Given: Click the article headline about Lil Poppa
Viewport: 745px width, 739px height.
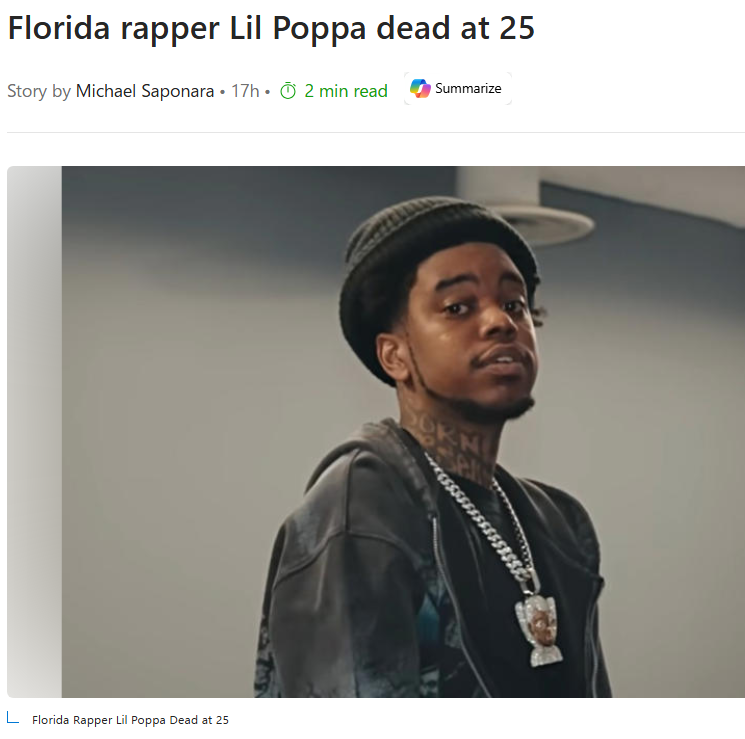Looking at the screenshot, I should point(271,28).
